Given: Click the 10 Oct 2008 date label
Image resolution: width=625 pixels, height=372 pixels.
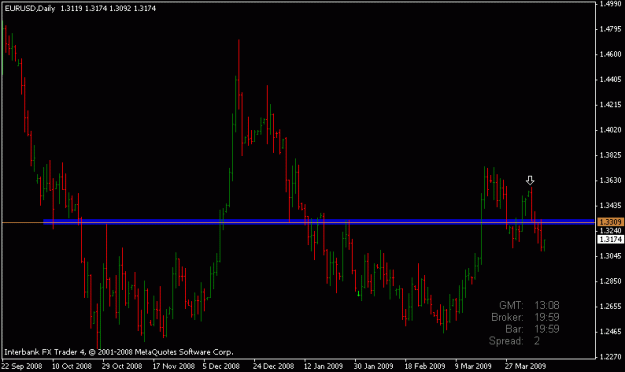Looking at the screenshot, I should pyautogui.click(x=72, y=366).
